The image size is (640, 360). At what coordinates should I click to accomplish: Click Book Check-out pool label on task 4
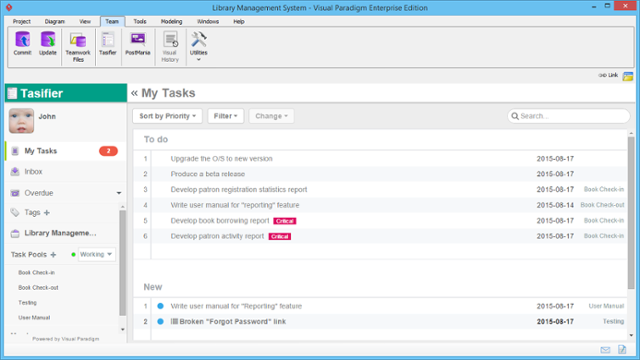pyautogui.click(x=602, y=205)
